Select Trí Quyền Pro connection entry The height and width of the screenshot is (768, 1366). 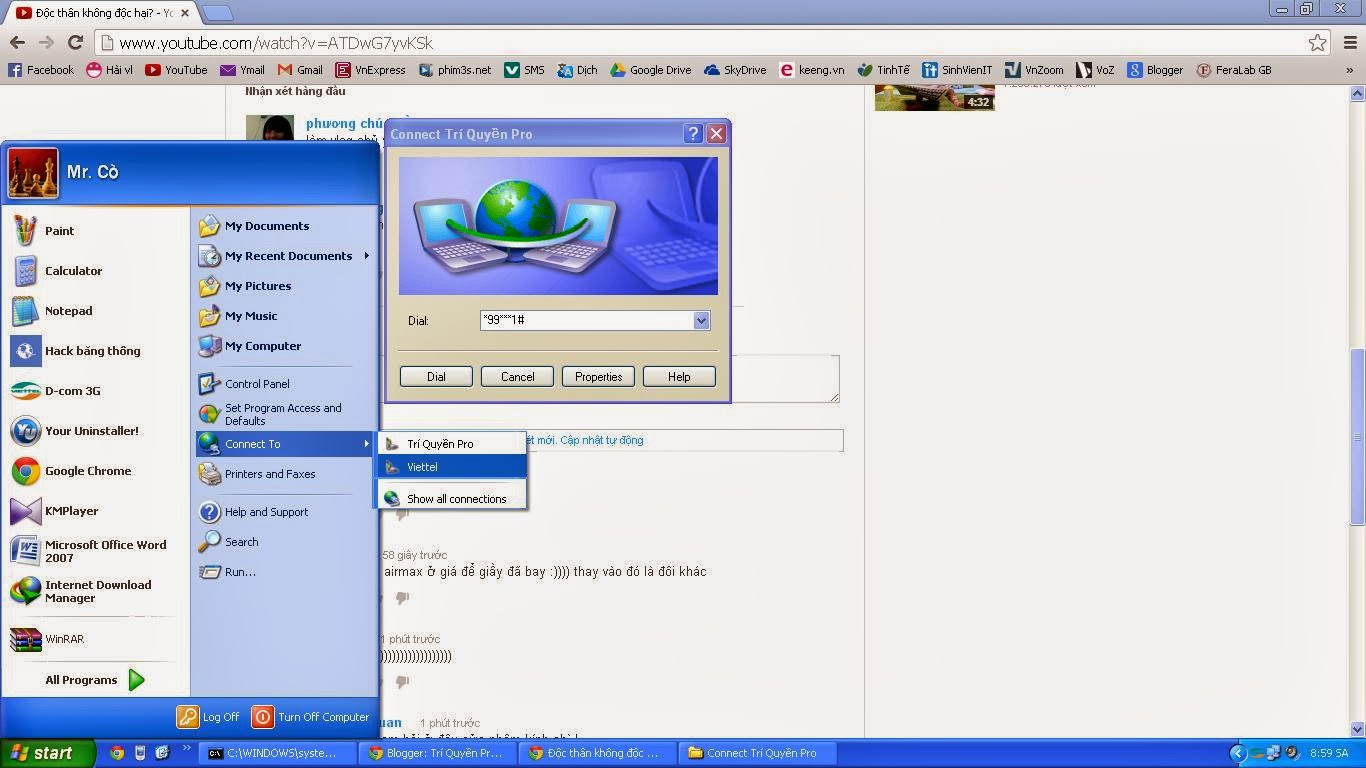click(x=451, y=444)
